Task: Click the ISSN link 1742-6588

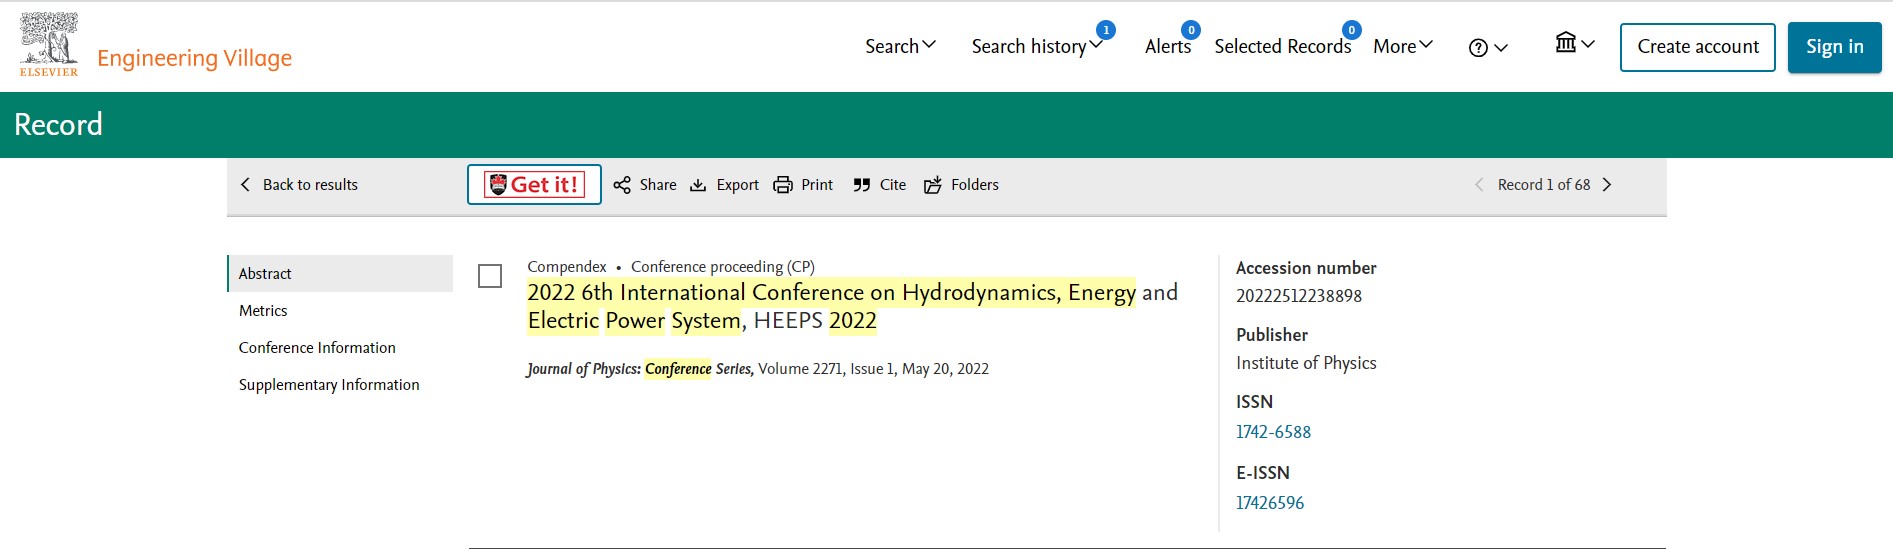Action: pos(1273,432)
